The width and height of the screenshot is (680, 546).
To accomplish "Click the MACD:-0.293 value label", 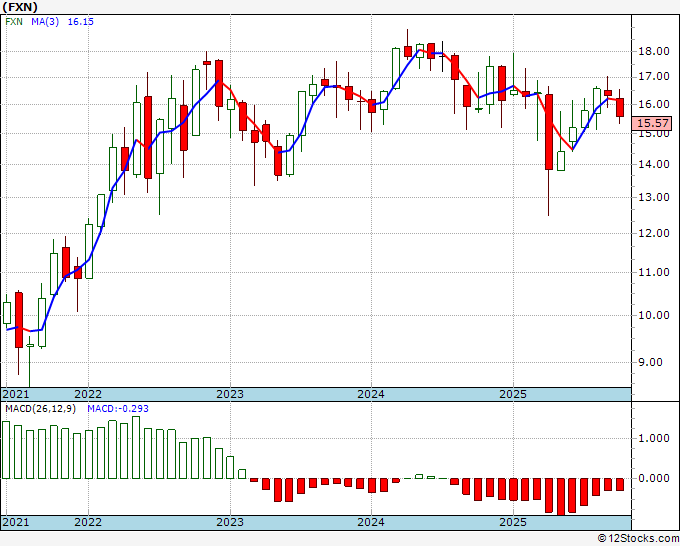I will click(x=118, y=409).
